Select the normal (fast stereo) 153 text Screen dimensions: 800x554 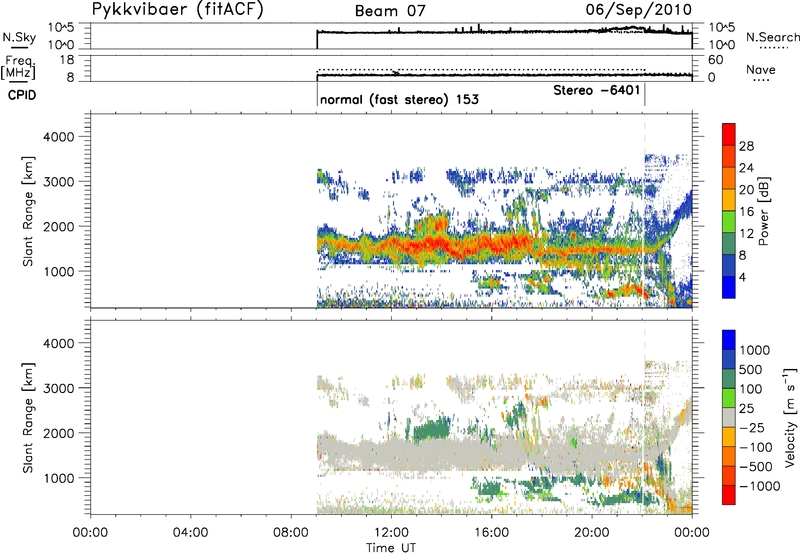tap(399, 99)
